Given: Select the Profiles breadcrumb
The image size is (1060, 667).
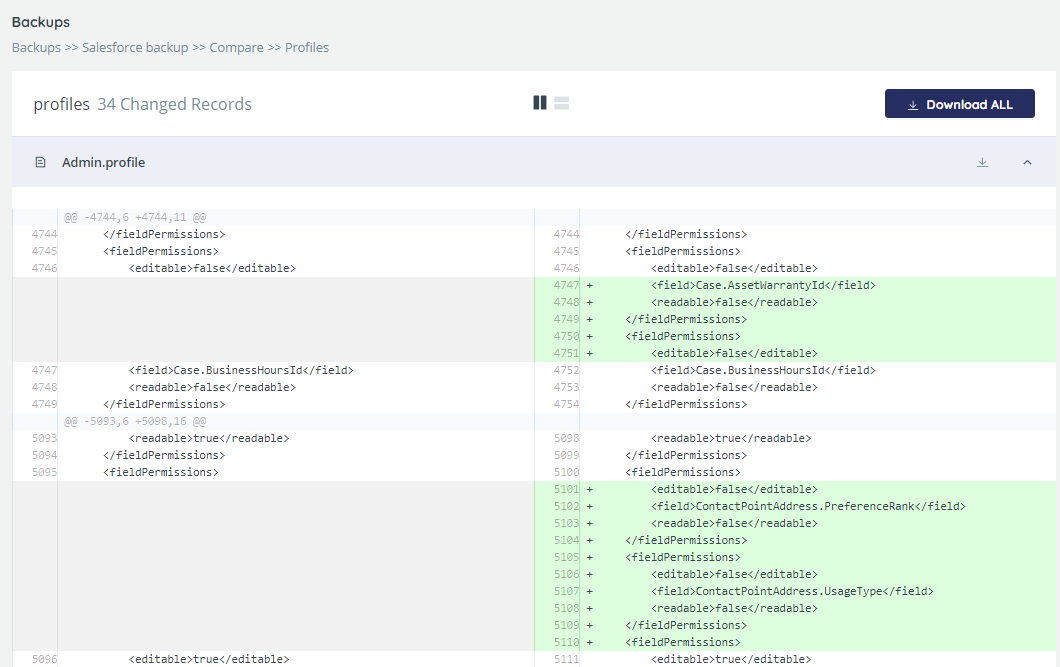Looking at the screenshot, I should click(307, 47).
